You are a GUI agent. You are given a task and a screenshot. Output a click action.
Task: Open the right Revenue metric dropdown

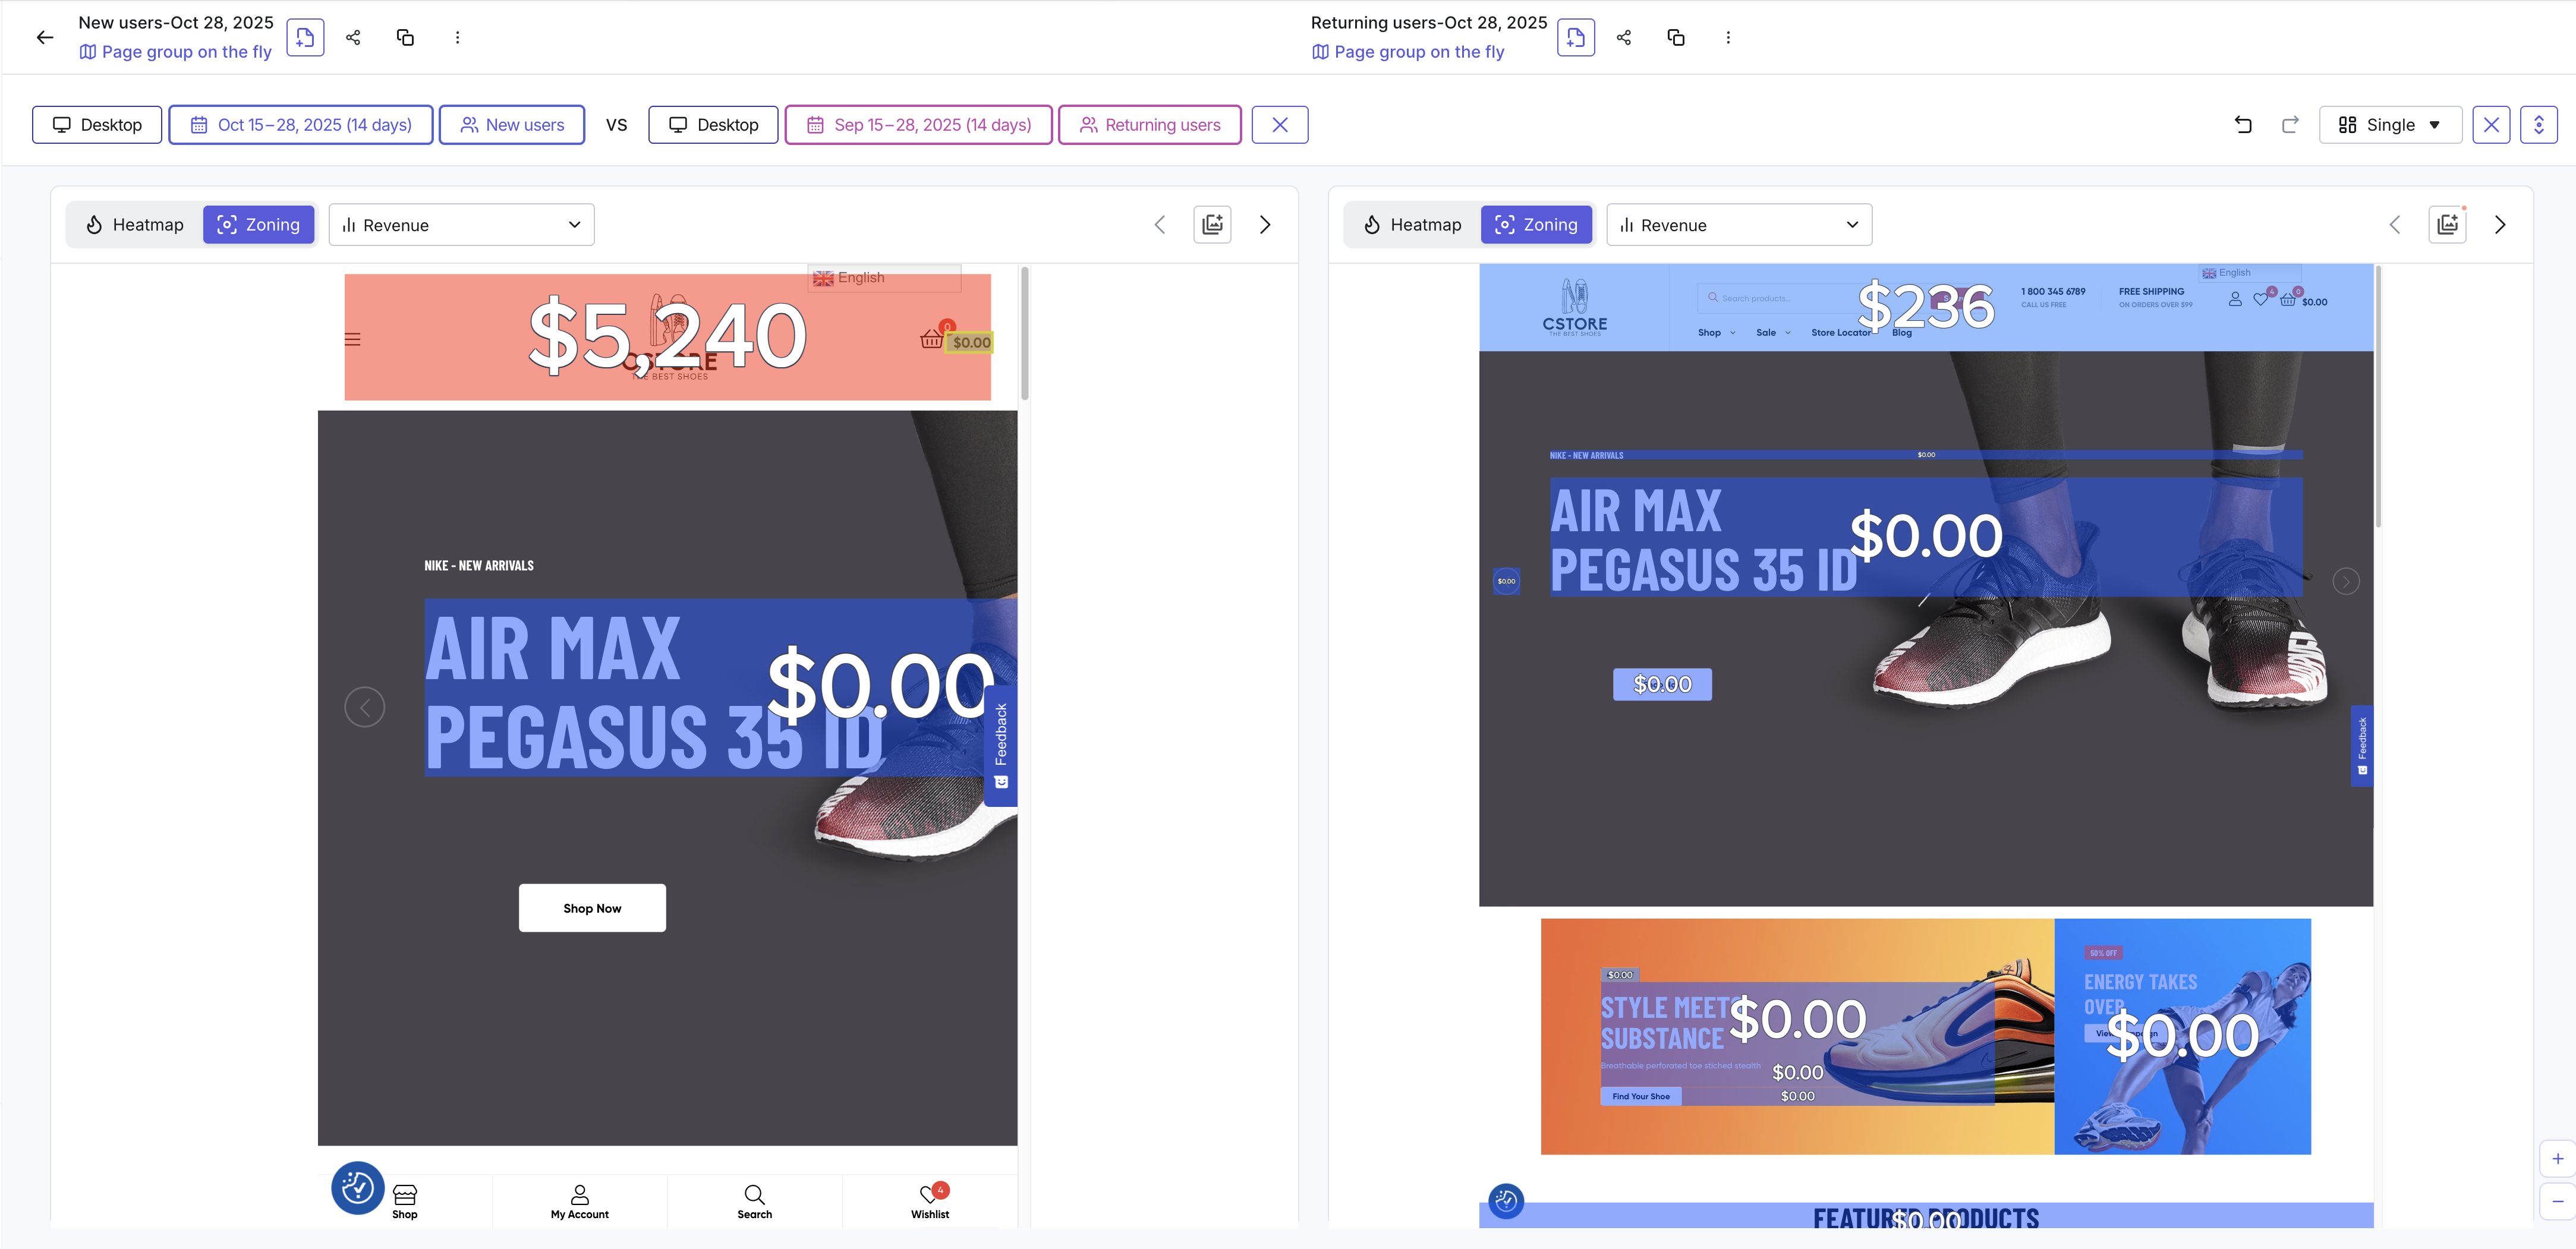pyautogui.click(x=1740, y=225)
